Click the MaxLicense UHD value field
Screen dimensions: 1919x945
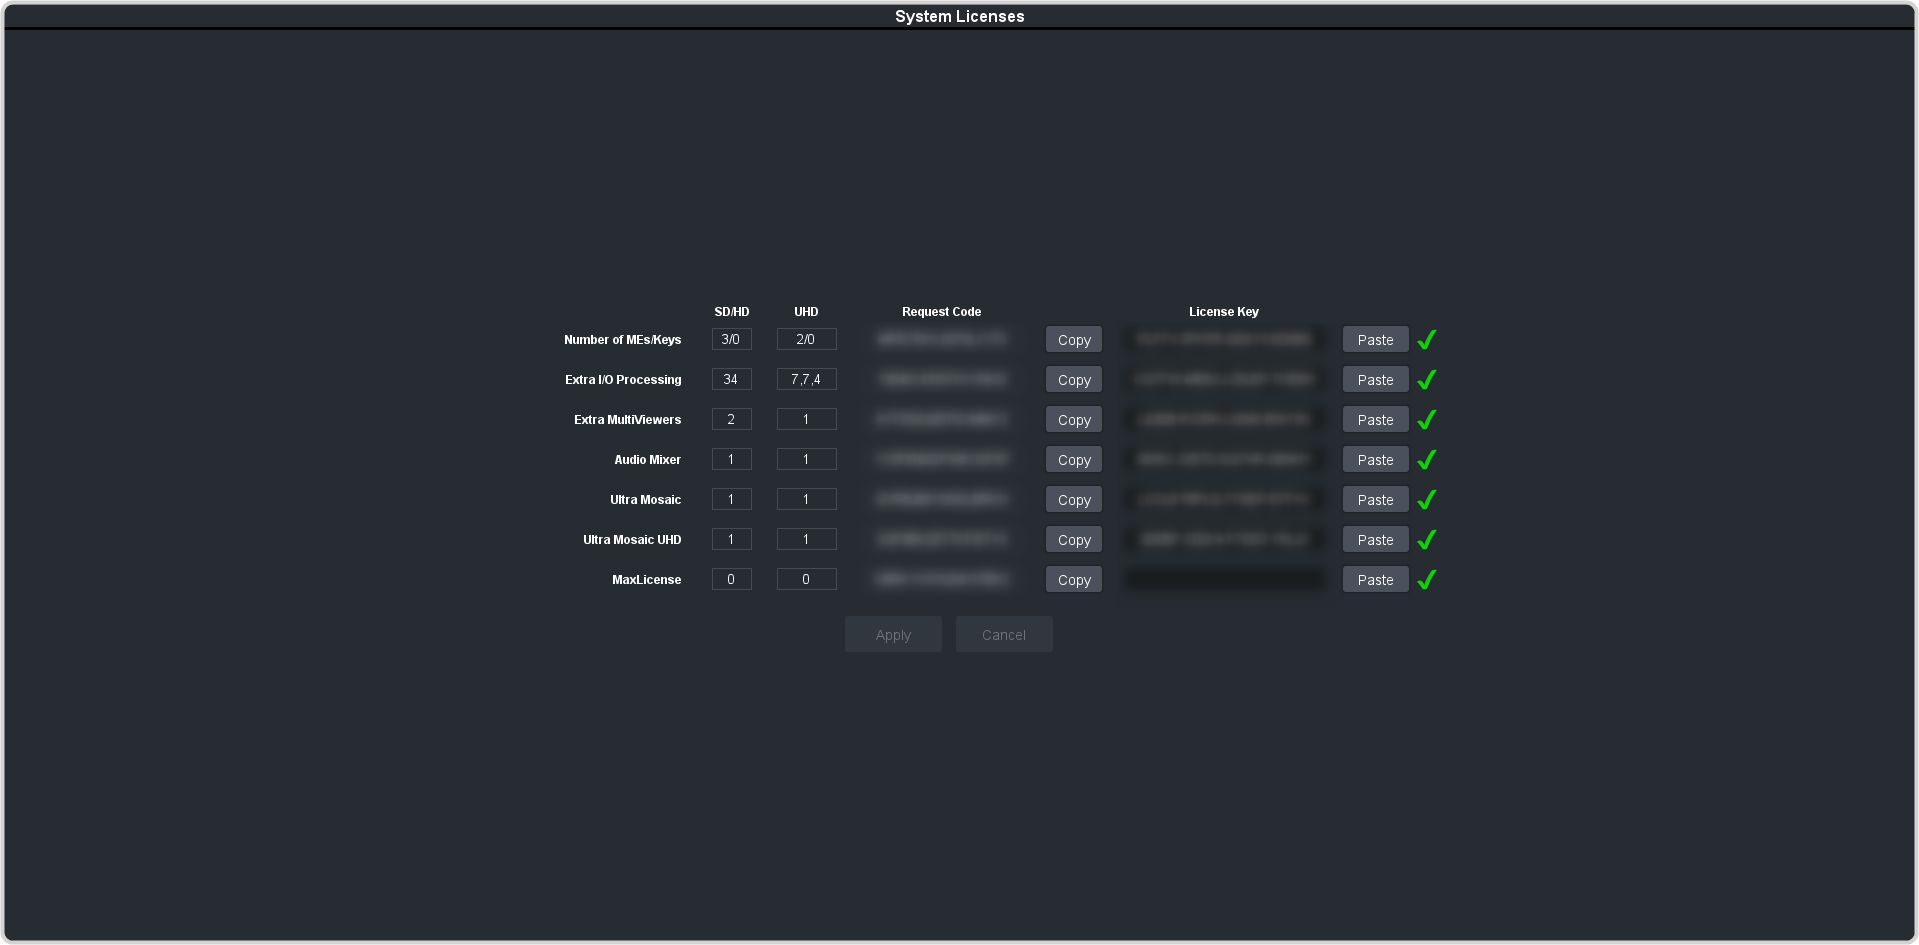(x=806, y=580)
